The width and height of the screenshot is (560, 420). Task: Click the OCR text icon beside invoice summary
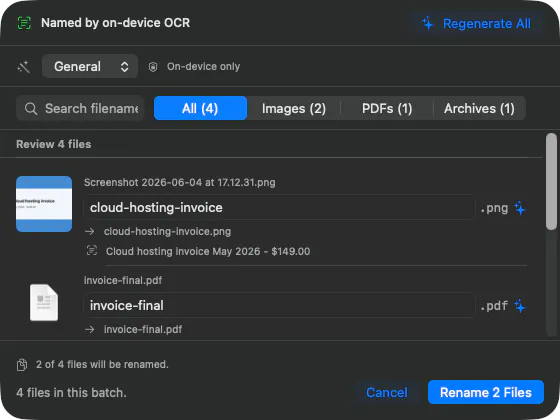tap(92, 250)
